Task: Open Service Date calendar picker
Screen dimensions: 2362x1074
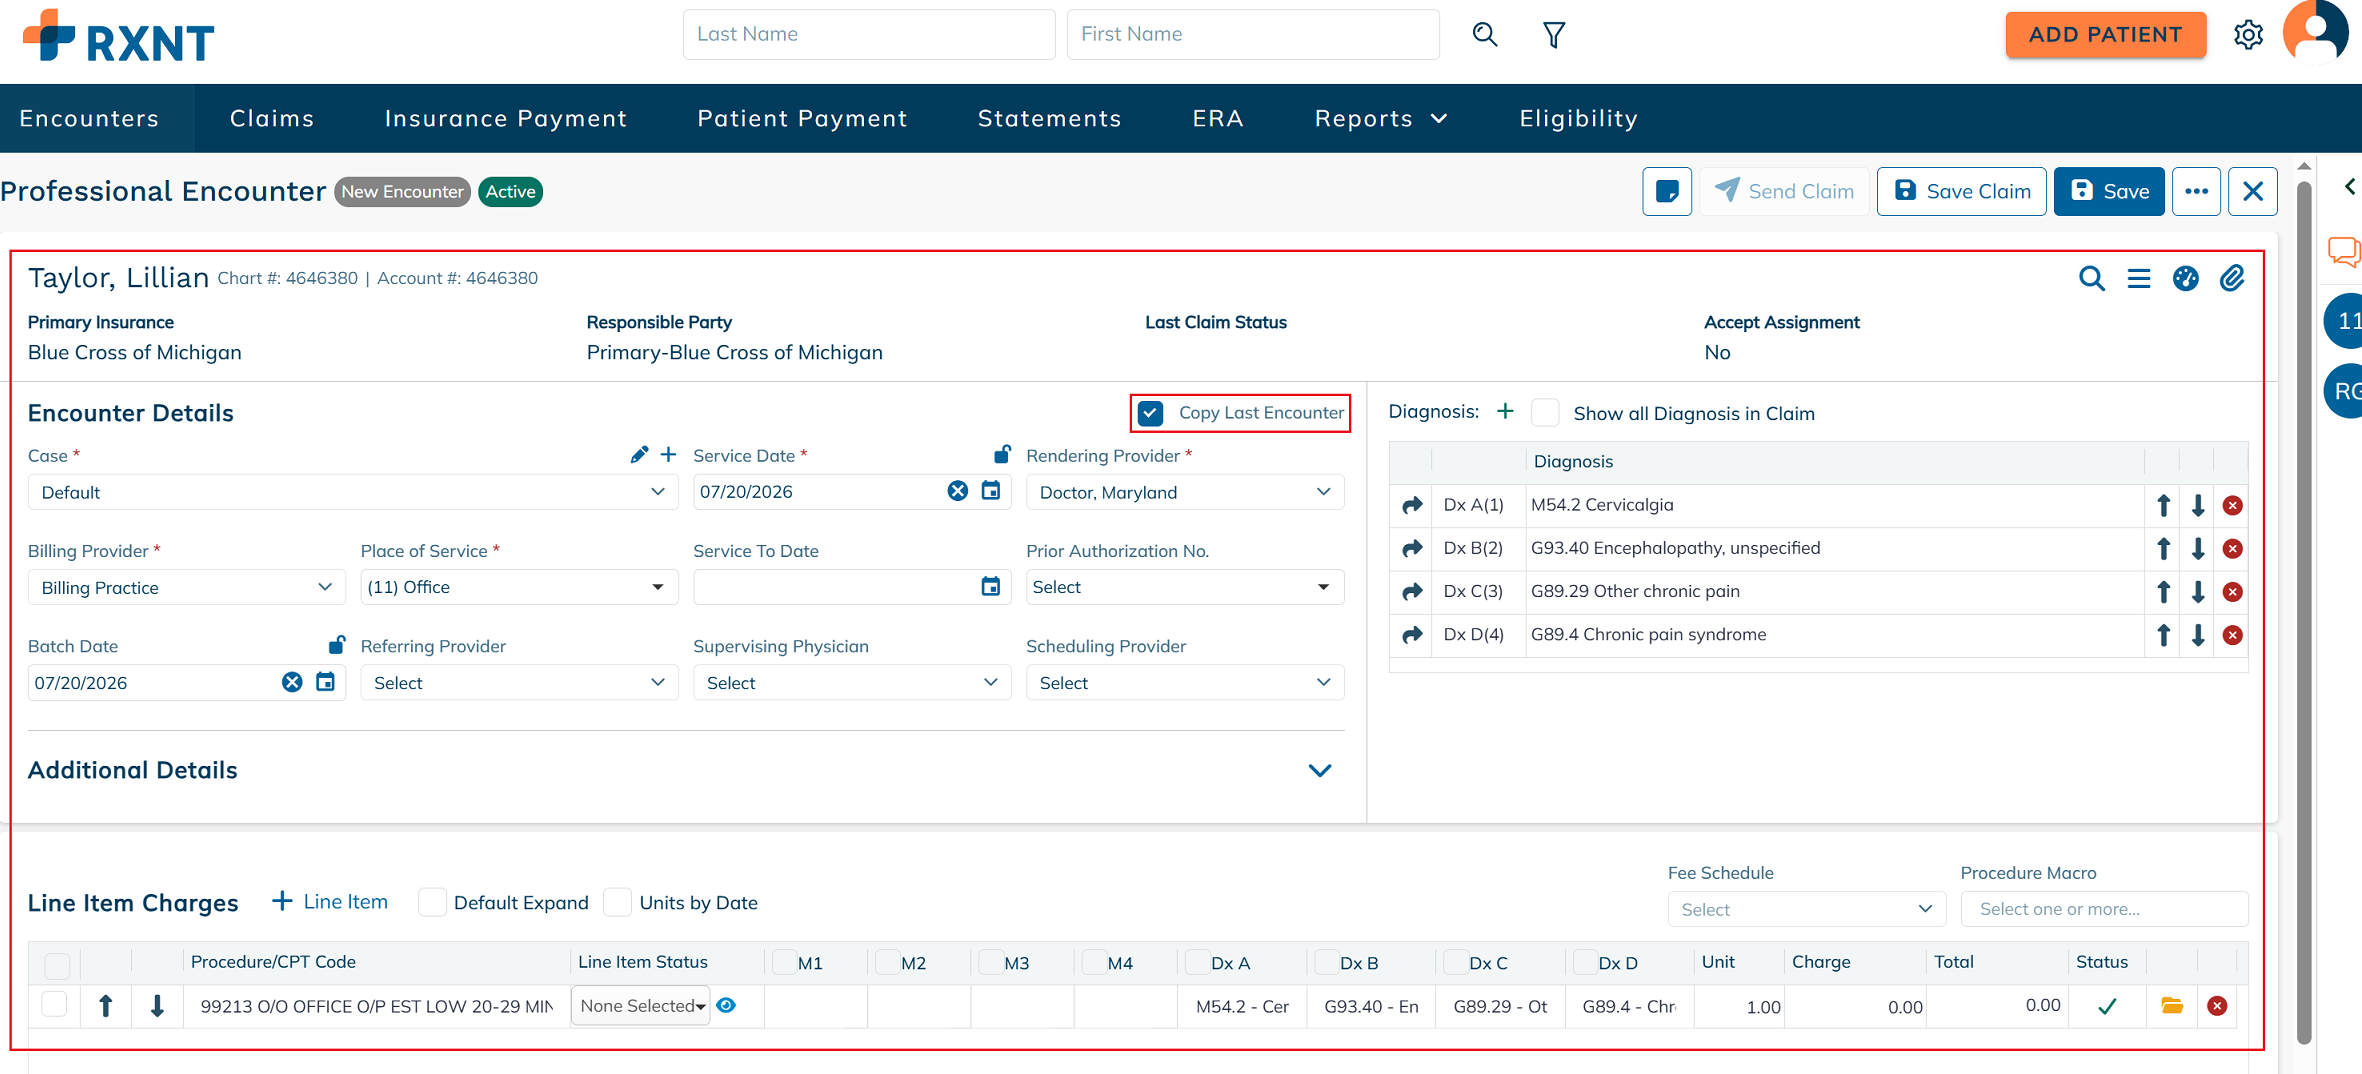Action: [x=991, y=491]
